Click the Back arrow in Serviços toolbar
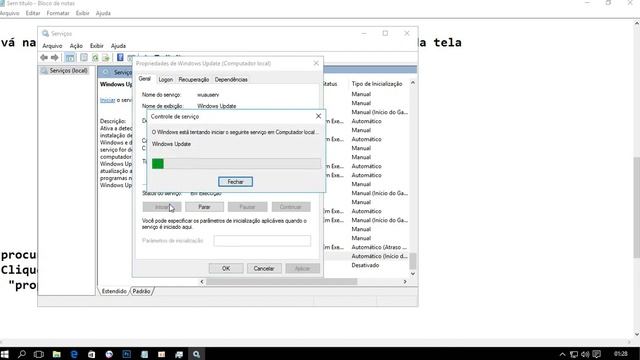 [x=44, y=58]
